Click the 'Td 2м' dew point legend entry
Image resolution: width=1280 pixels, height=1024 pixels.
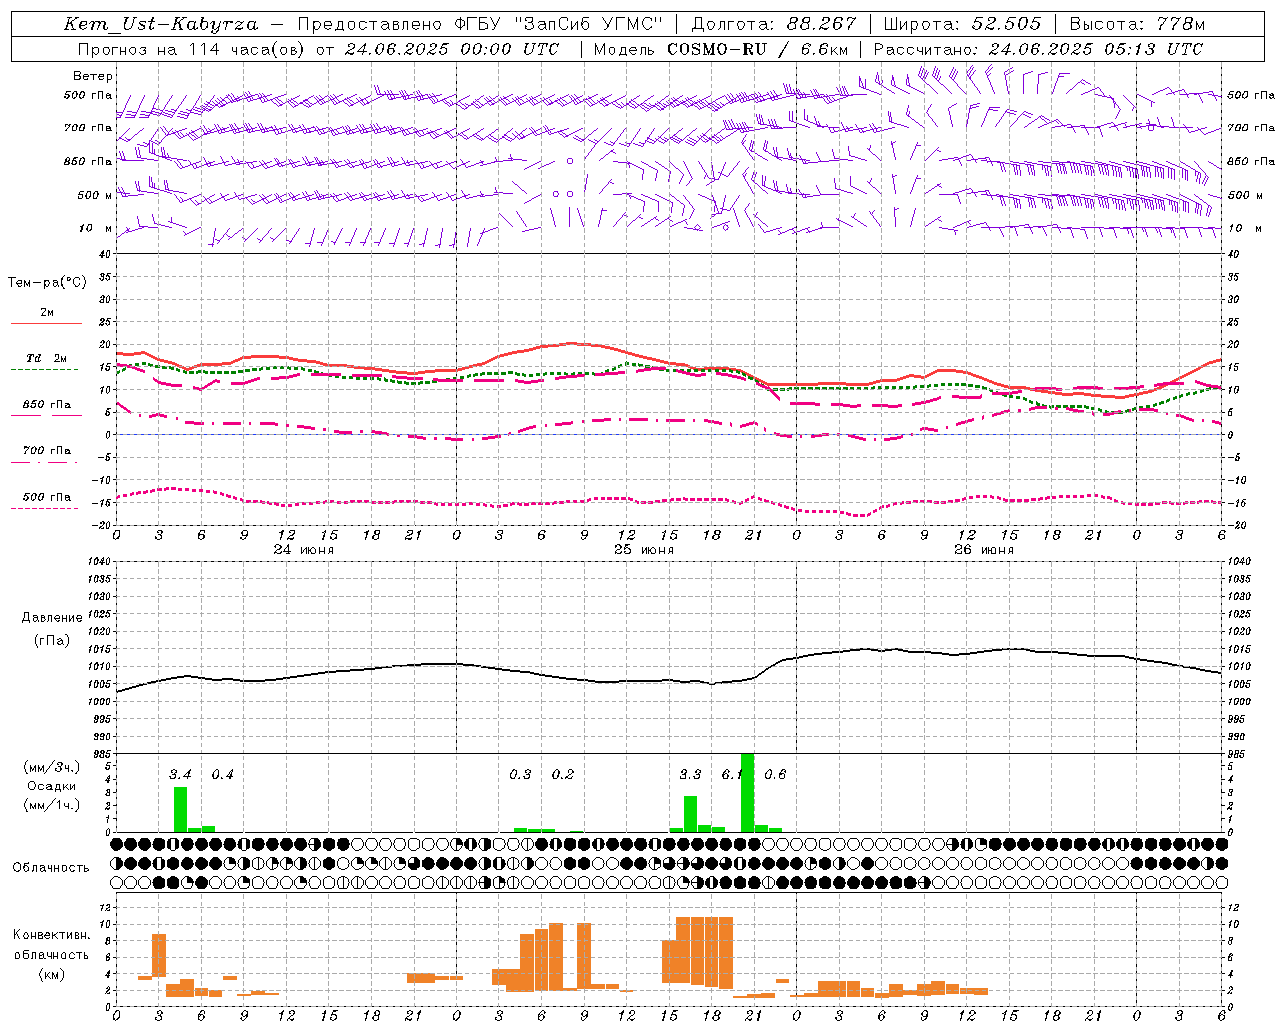pyautogui.click(x=46, y=358)
